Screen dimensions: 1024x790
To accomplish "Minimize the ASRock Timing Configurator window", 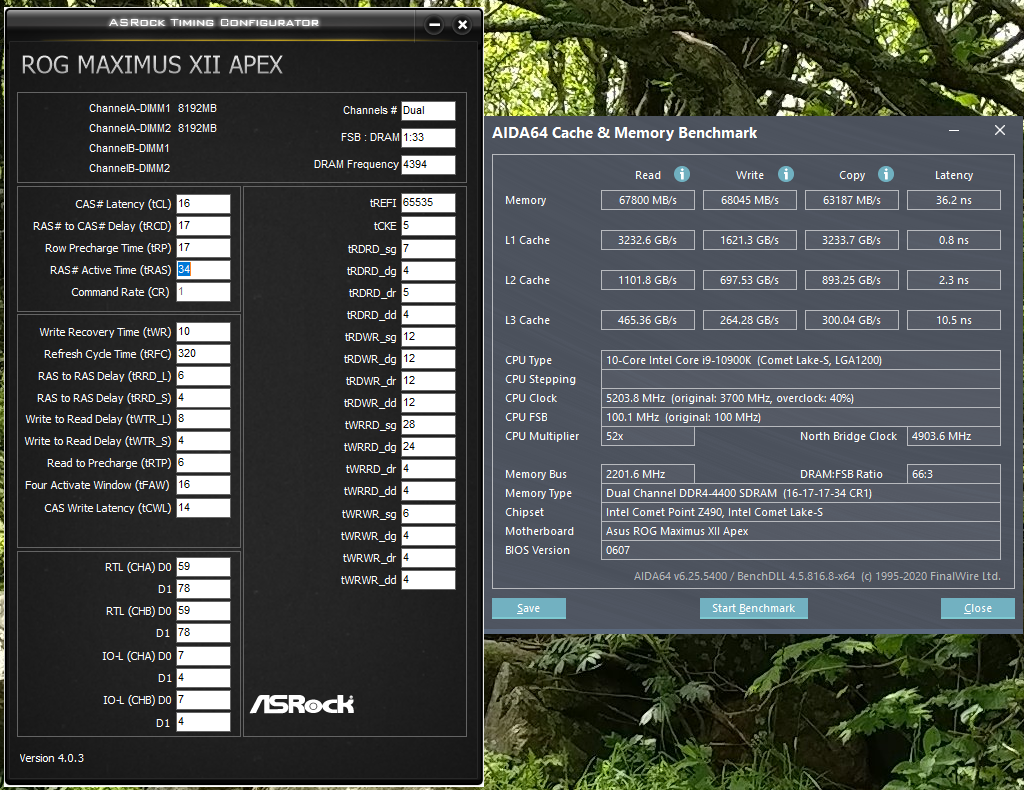I will (x=434, y=25).
